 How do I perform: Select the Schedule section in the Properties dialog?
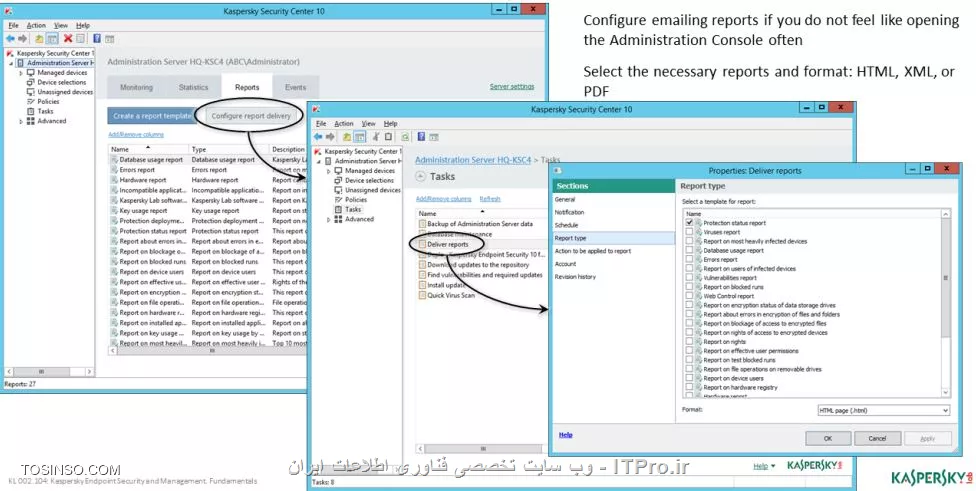coord(614,225)
